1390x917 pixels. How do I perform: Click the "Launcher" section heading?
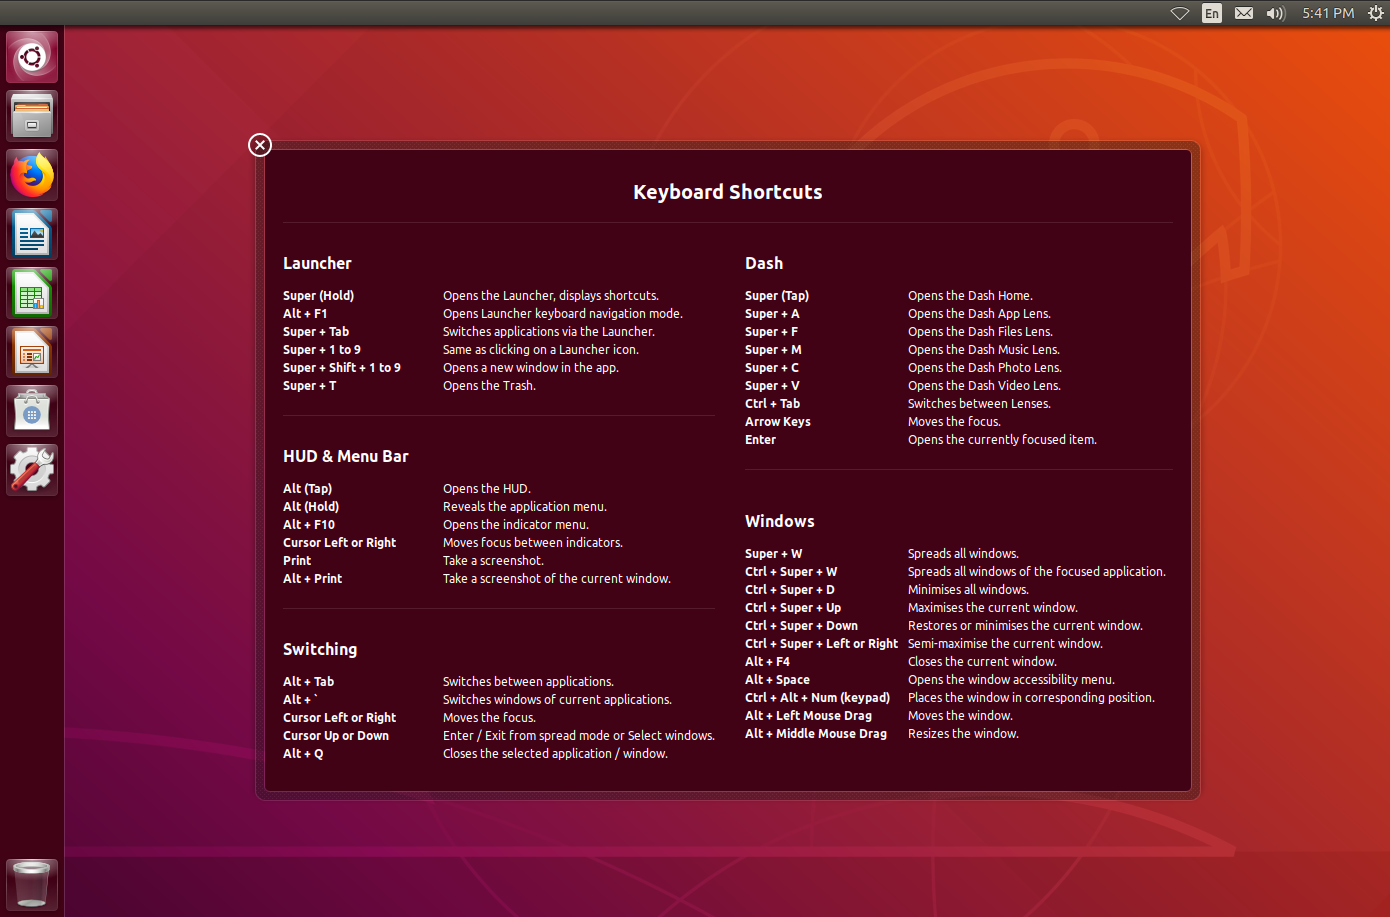point(317,263)
